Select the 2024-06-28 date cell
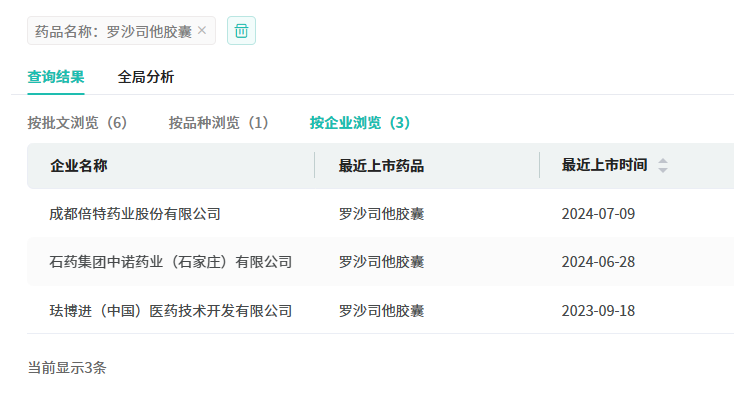Image resolution: width=734 pixels, height=410 pixels. click(x=598, y=262)
